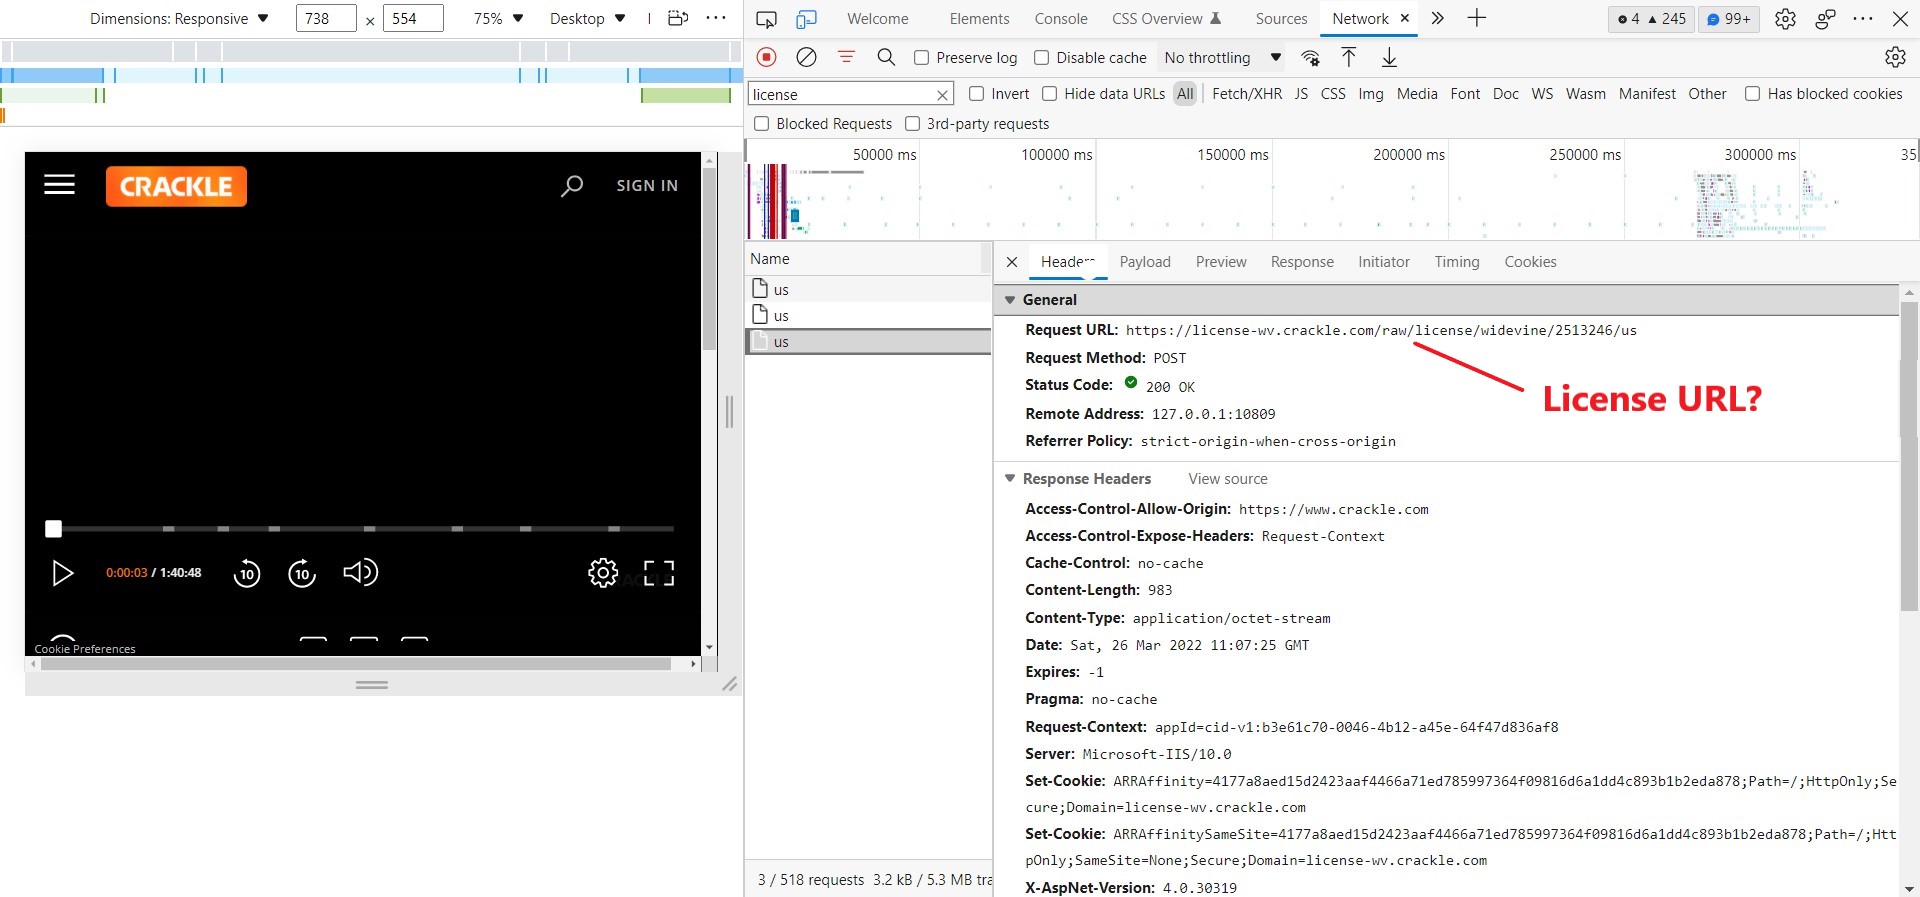Collapse the General headers section
Image resolution: width=1920 pixels, height=897 pixels.
pos(1010,300)
